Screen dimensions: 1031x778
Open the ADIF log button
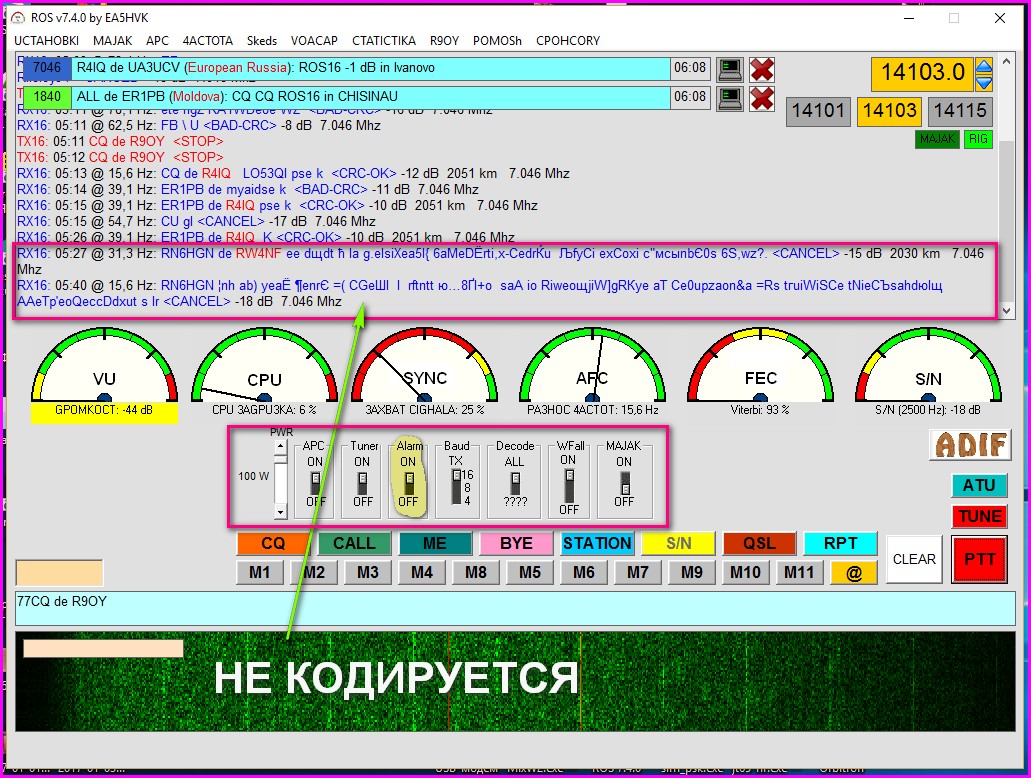[969, 444]
